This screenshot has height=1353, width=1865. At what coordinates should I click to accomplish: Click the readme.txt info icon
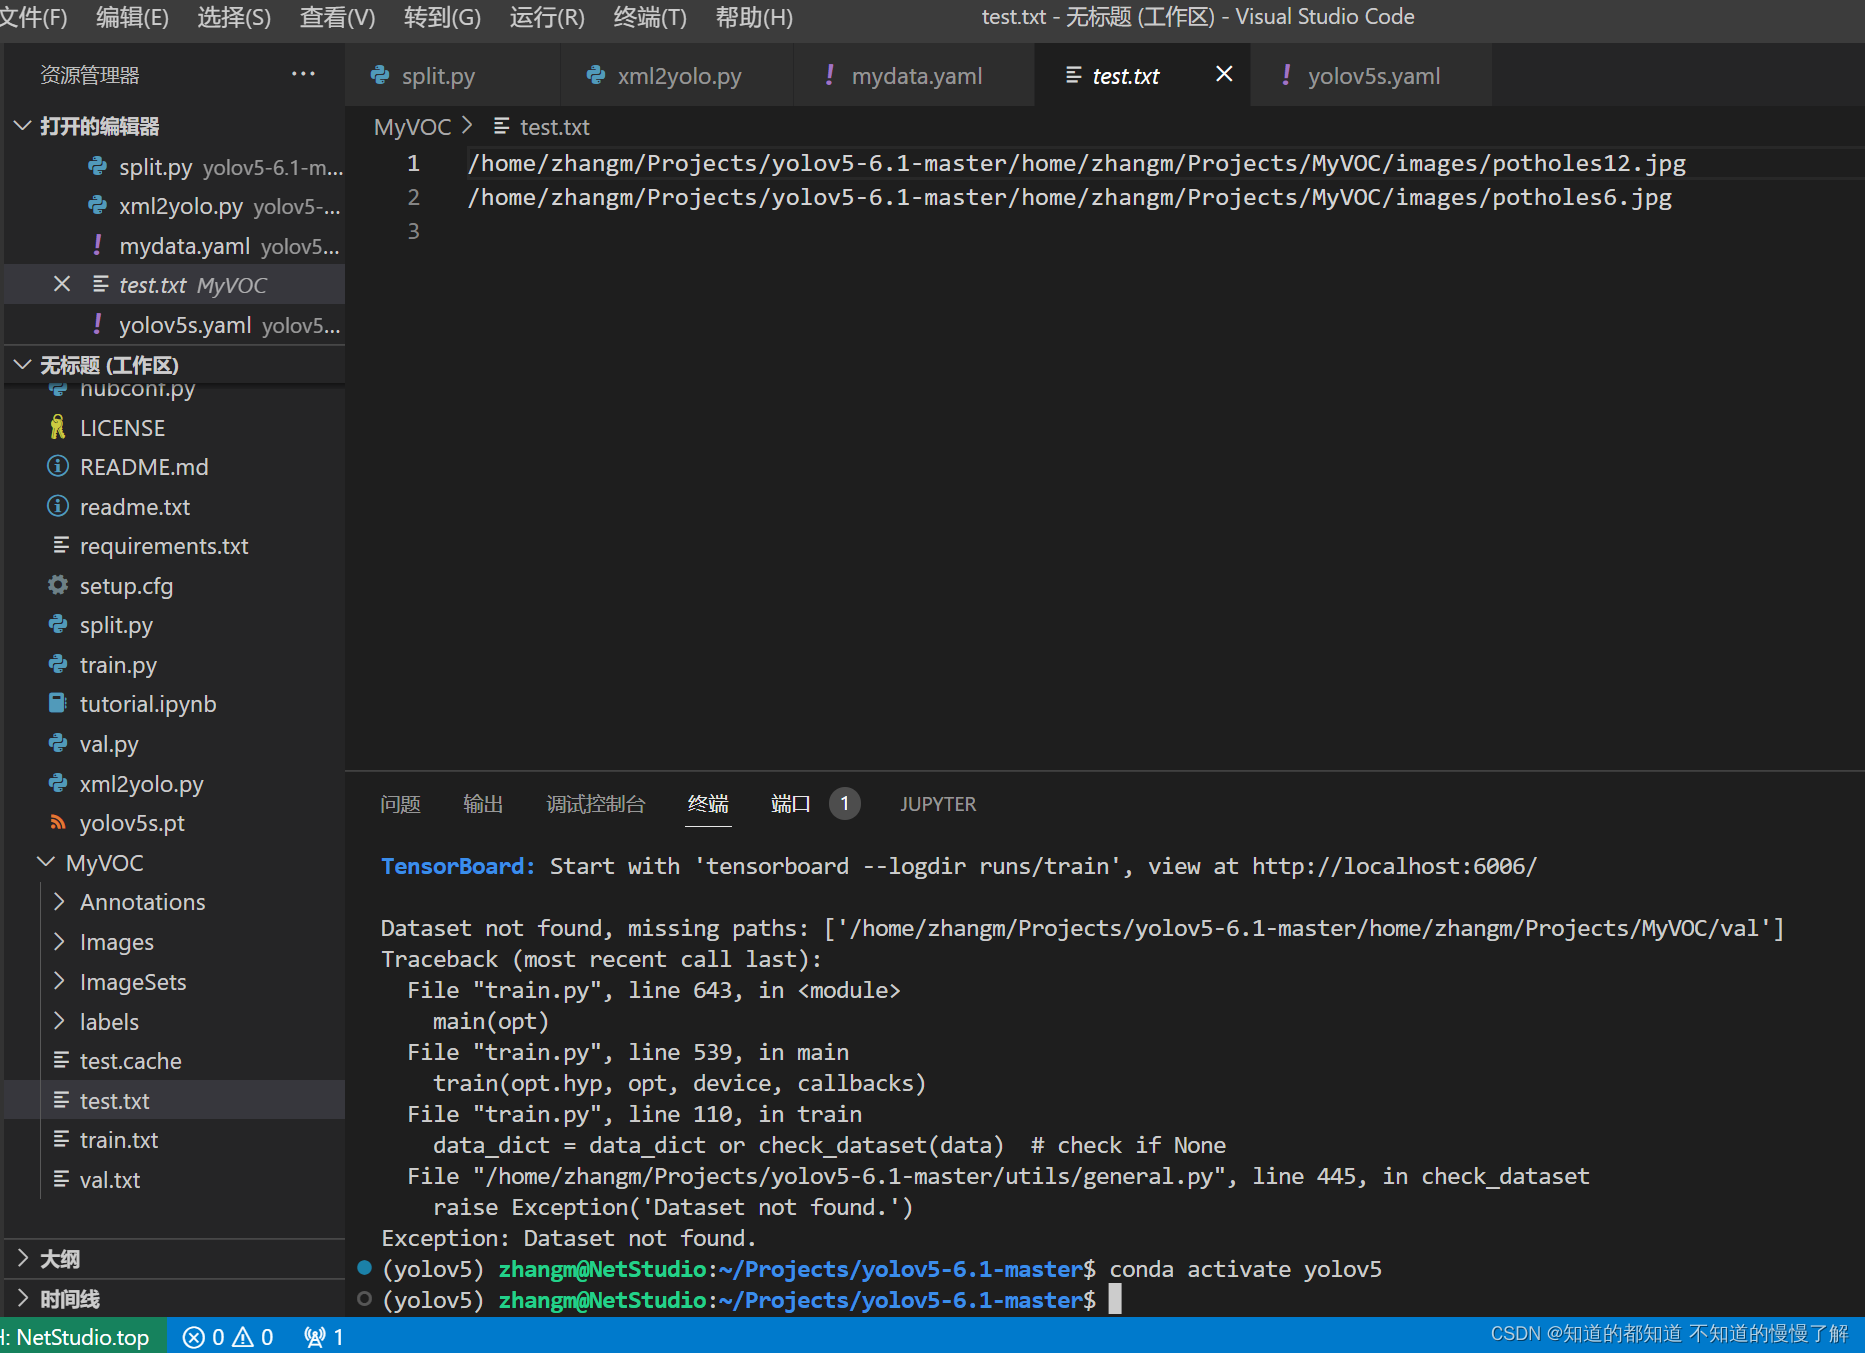point(58,506)
